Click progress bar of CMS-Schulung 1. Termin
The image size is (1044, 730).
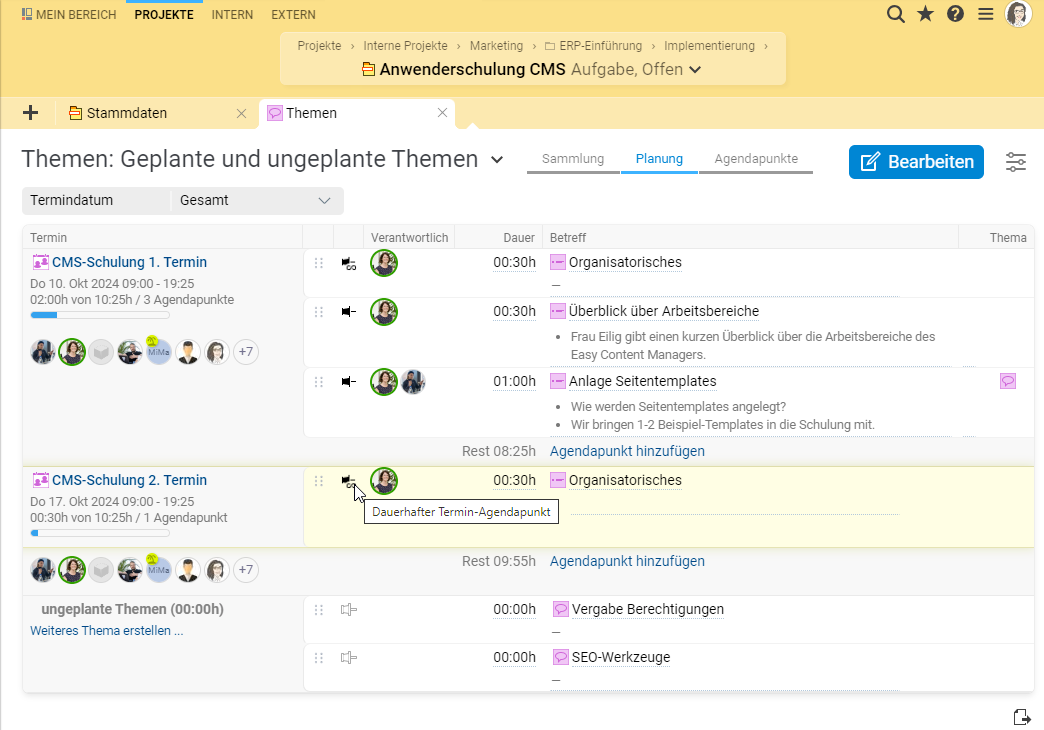pos(100,315)
